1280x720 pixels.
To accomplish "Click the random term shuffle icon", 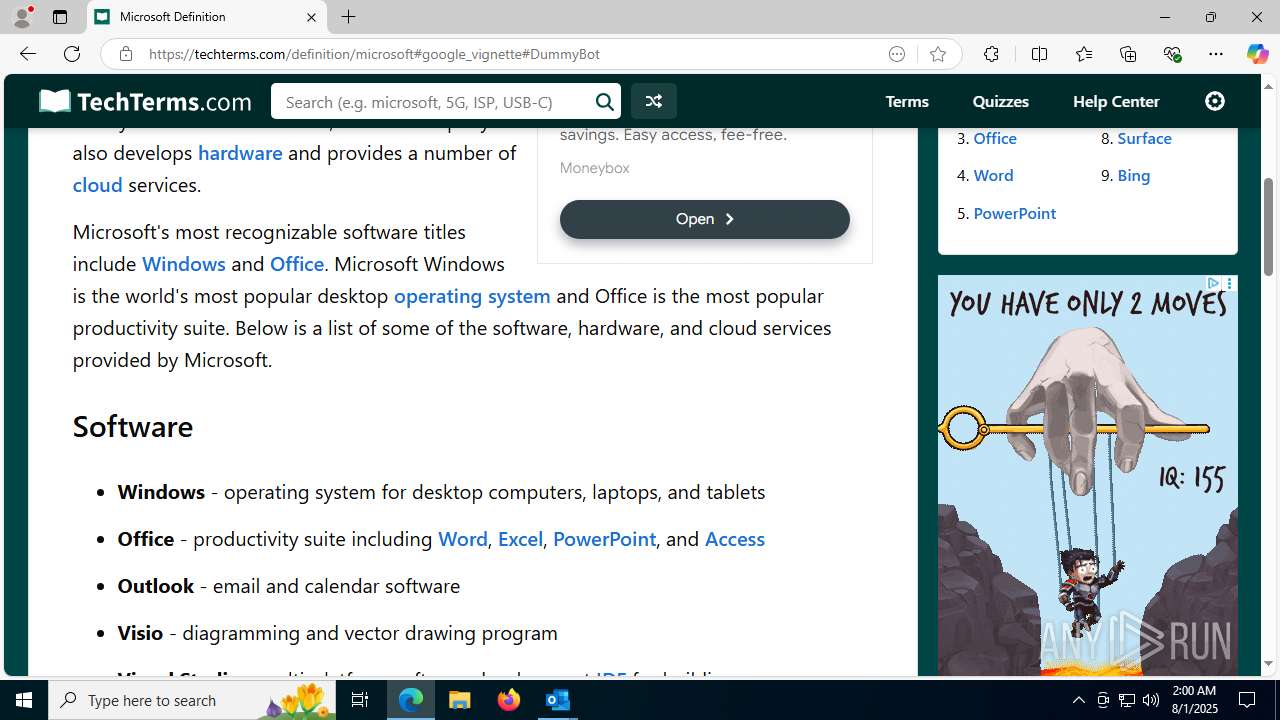I will tap(653, 101).
